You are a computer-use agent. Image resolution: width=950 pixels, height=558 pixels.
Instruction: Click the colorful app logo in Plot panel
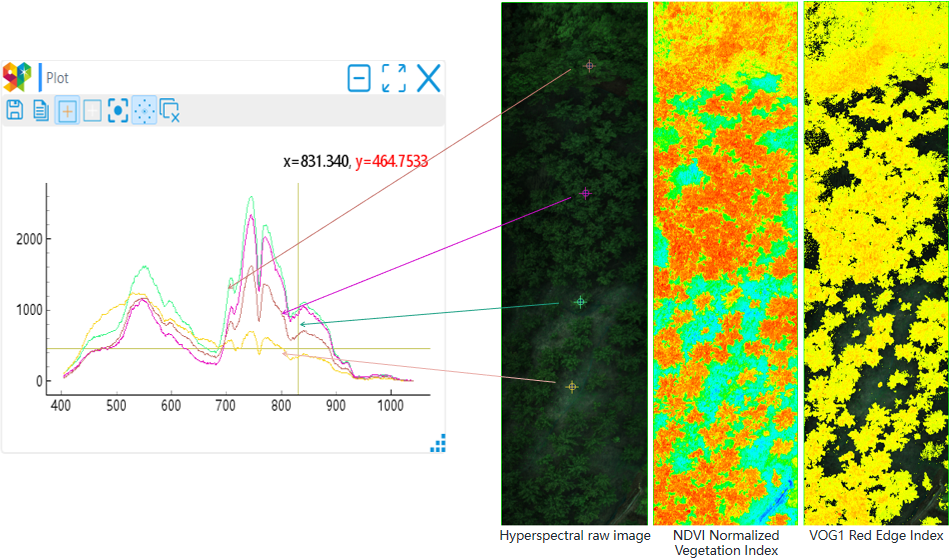point(17,77)
